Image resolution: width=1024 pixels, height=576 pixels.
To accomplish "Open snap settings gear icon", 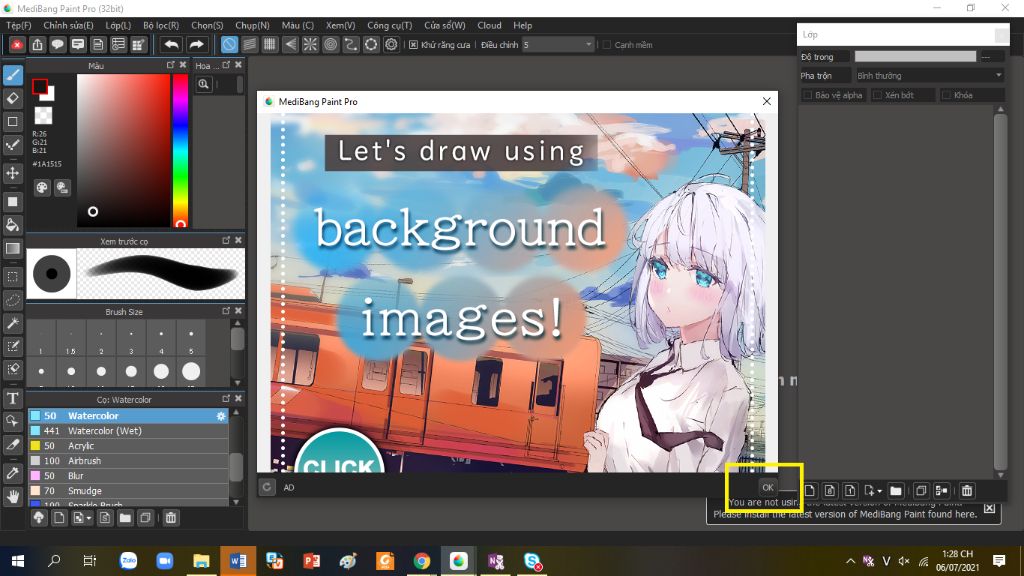I will click(x=391, y=44).
